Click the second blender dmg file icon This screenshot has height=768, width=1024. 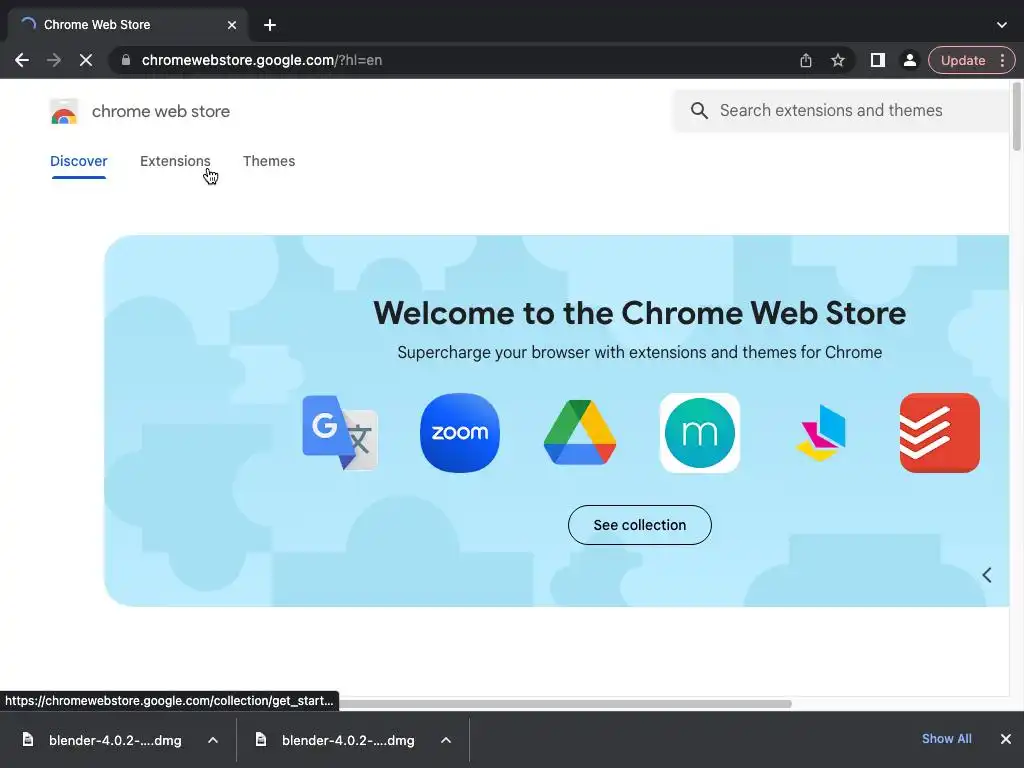(261, 739)
